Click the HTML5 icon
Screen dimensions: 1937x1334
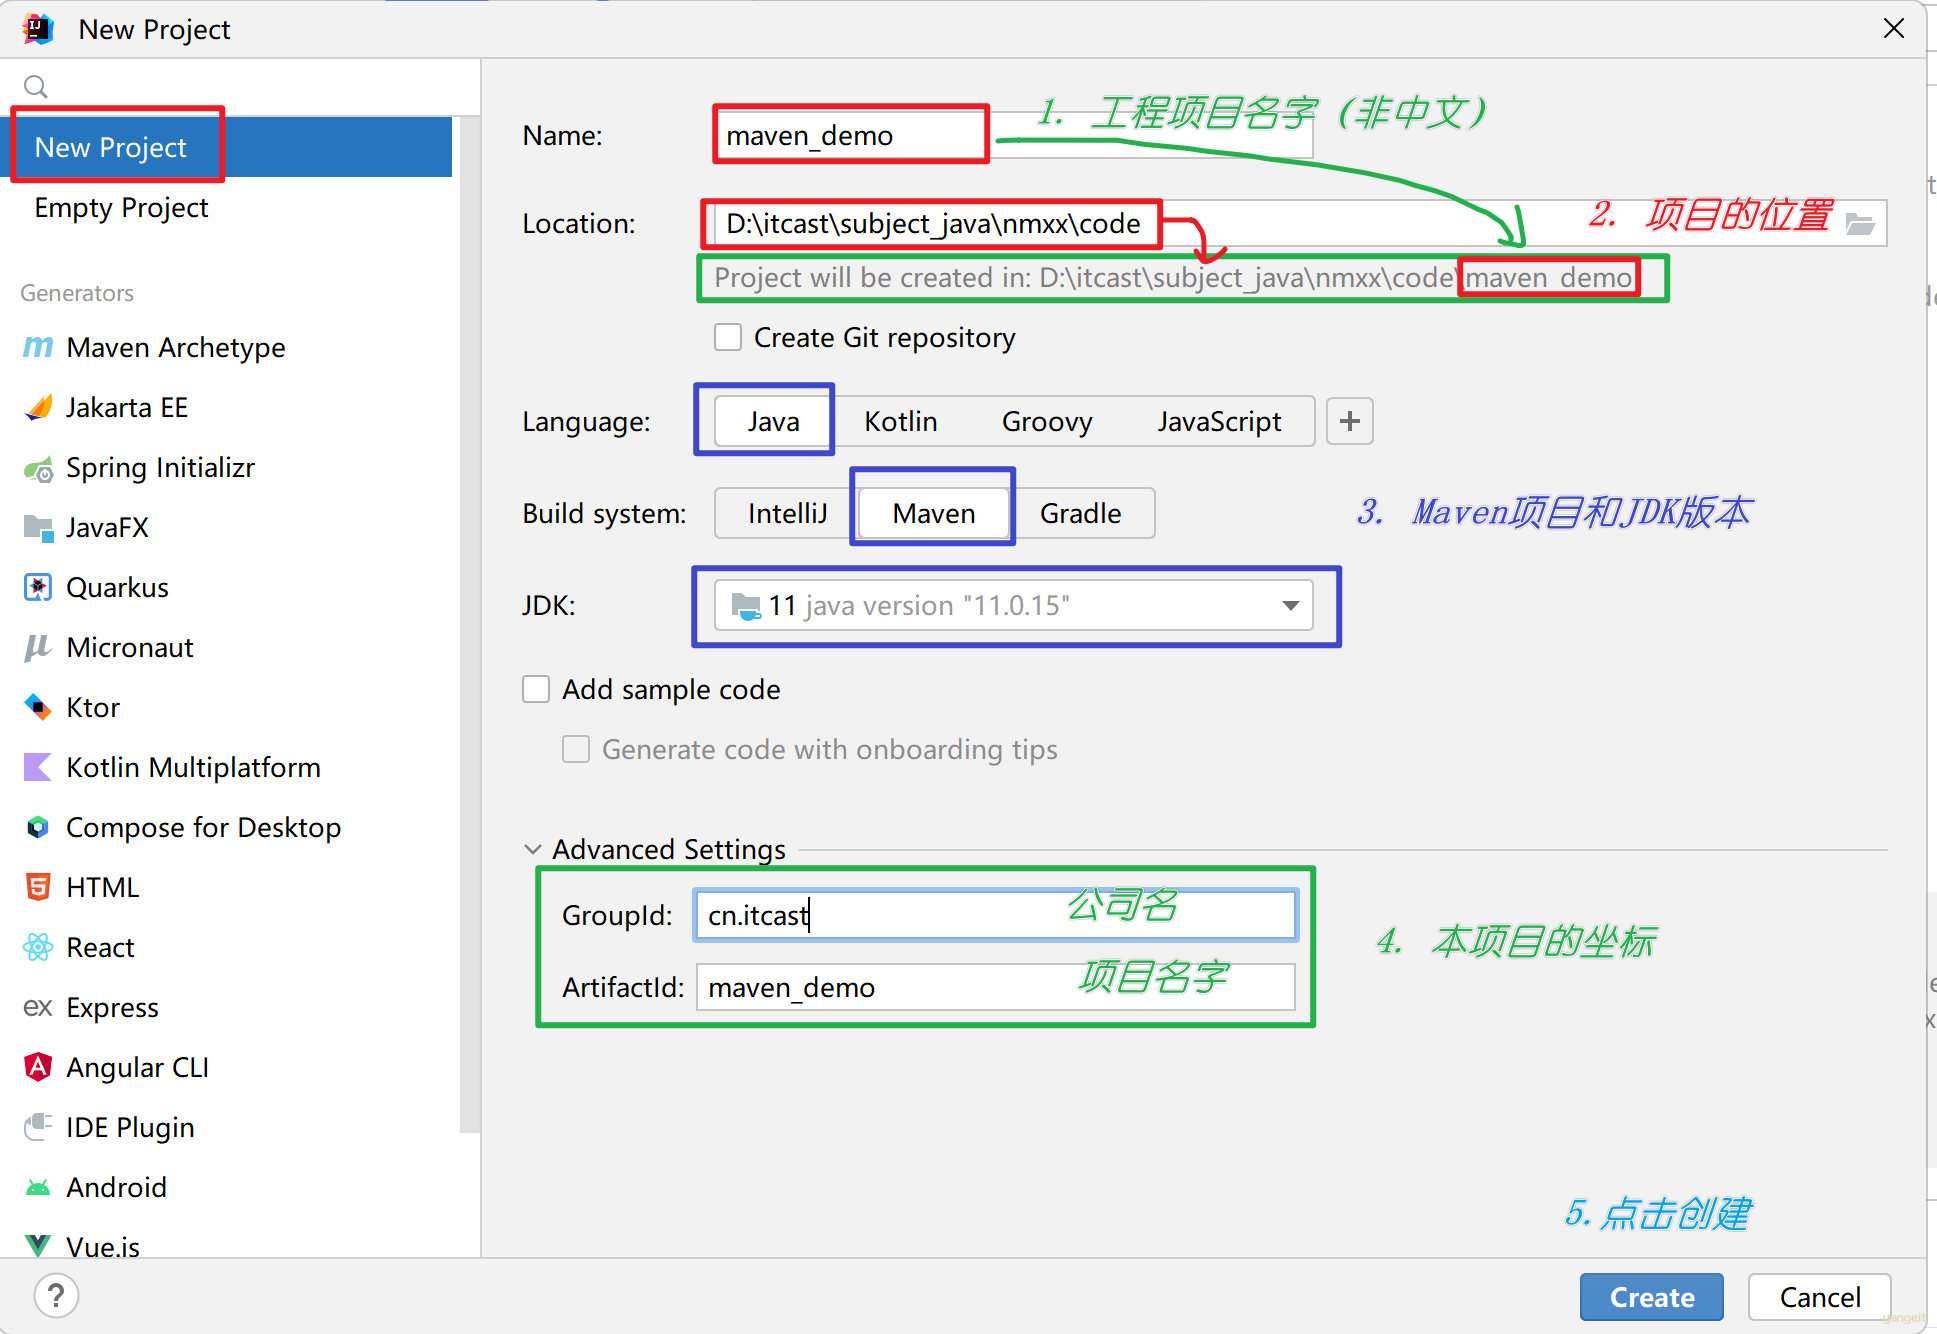coord(38,887)
